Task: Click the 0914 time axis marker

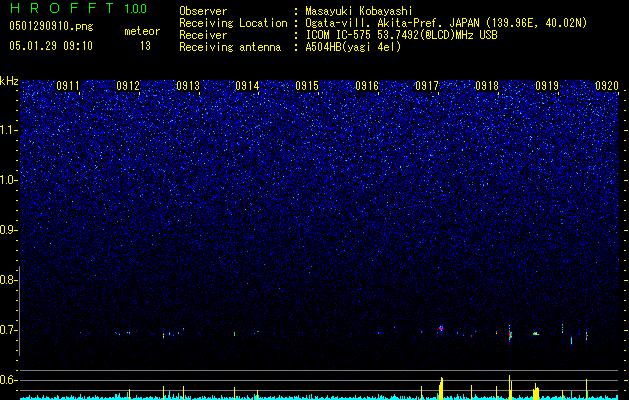Action: click(x=247, y=86)
